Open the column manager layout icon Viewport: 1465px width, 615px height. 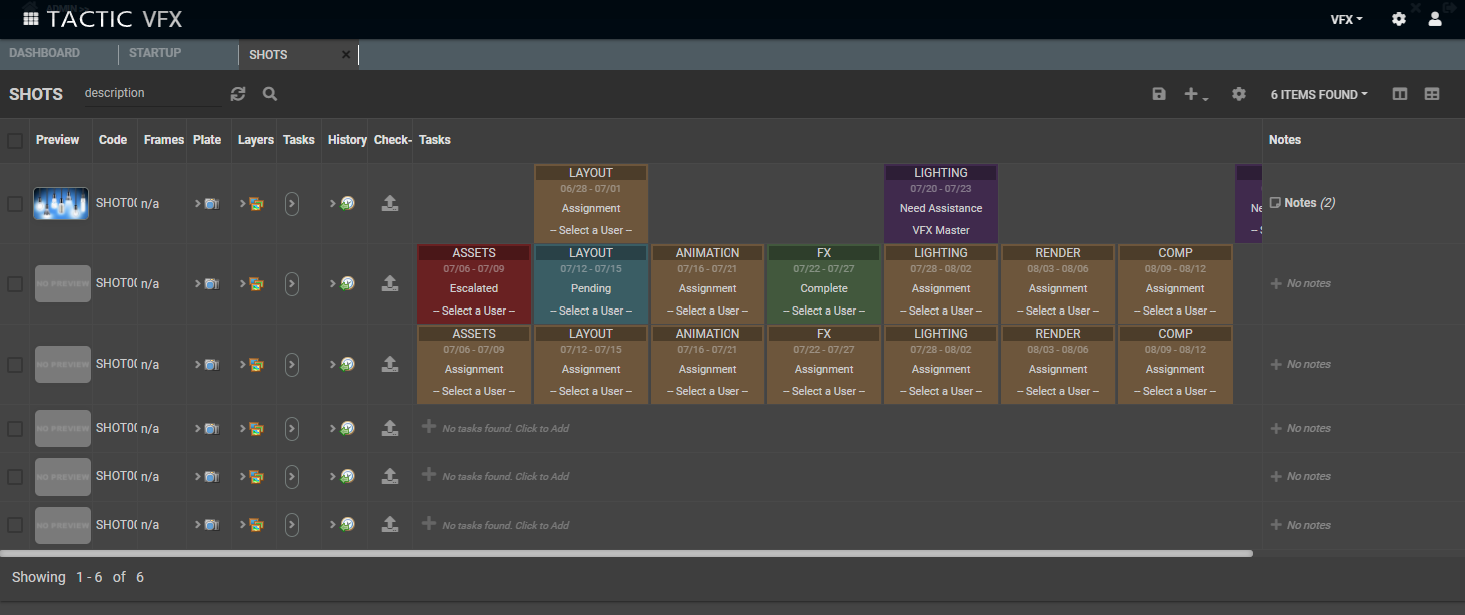point(1400,94)
